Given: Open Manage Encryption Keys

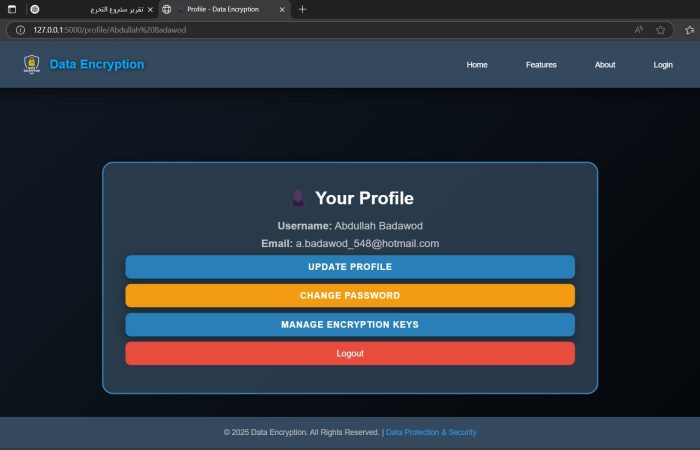Looking at the screenshot, I should click(x=350, y=325).
